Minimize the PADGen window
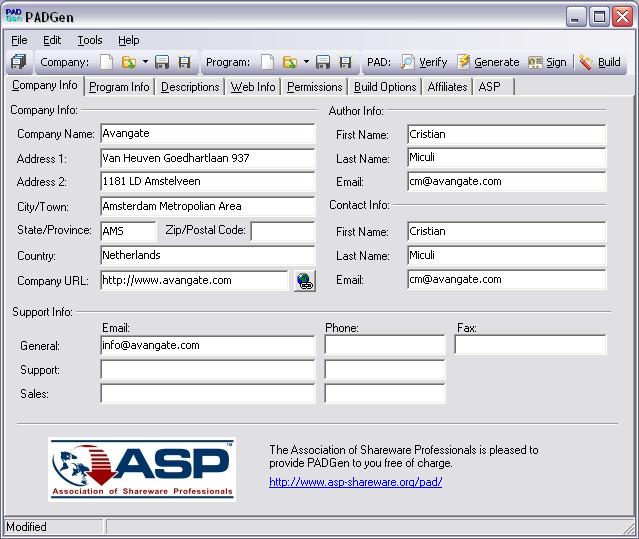 (x=576, y=17)
